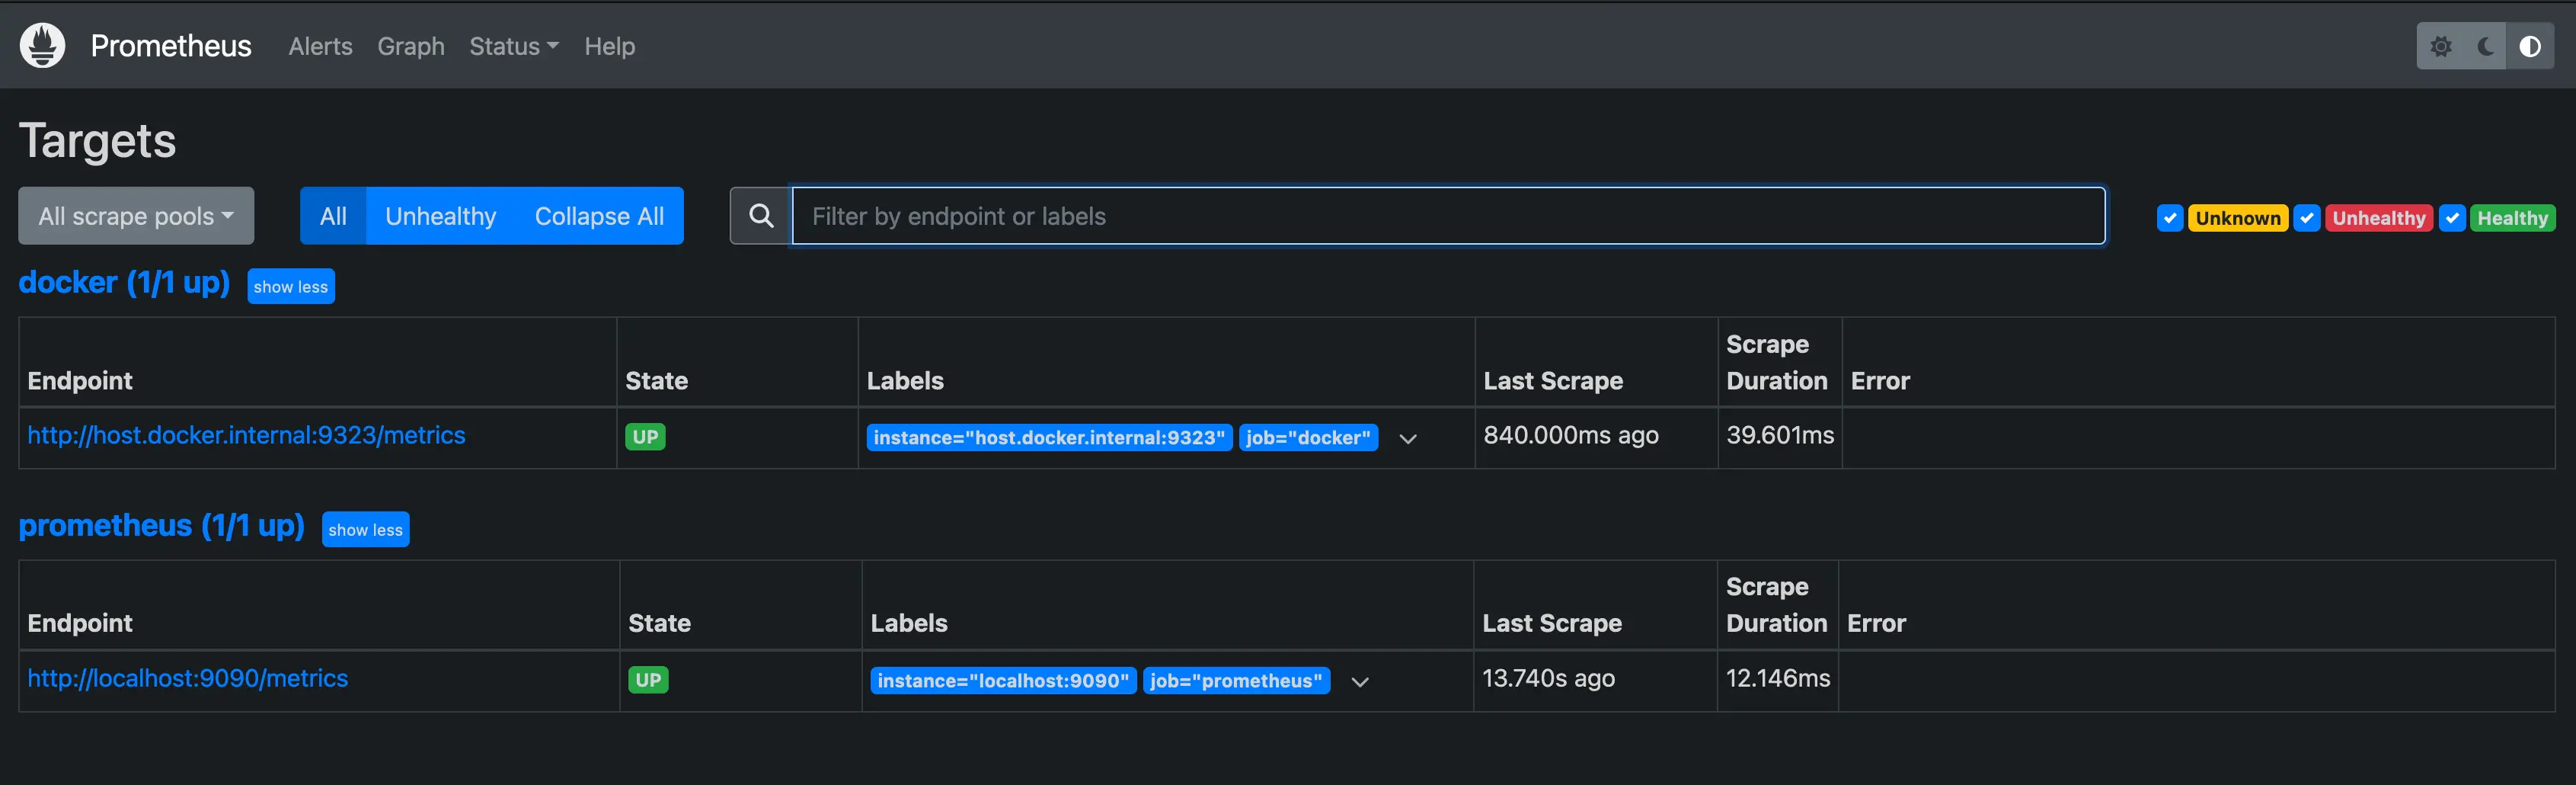Switch filter to show only Unhealthy targets

[x=440, y=215]
